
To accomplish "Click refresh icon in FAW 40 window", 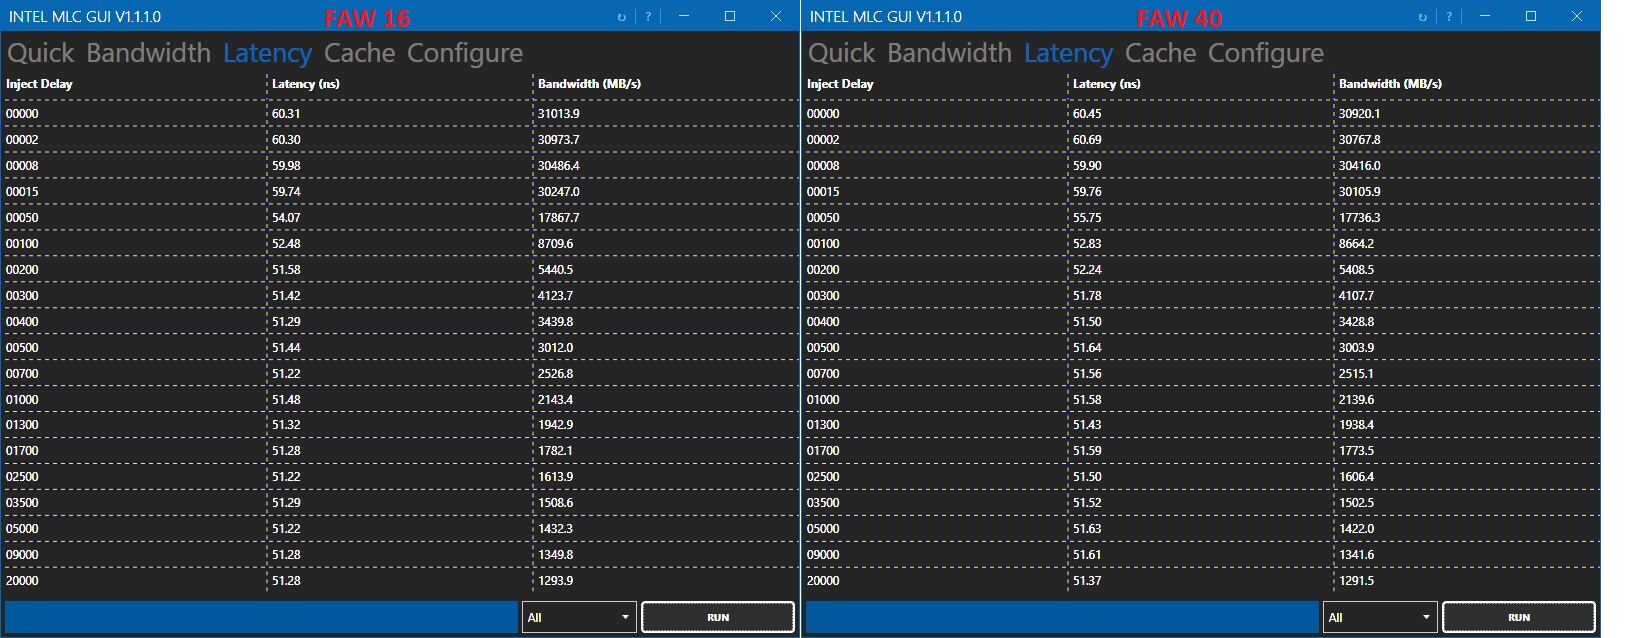I will tap(1423, 17).
